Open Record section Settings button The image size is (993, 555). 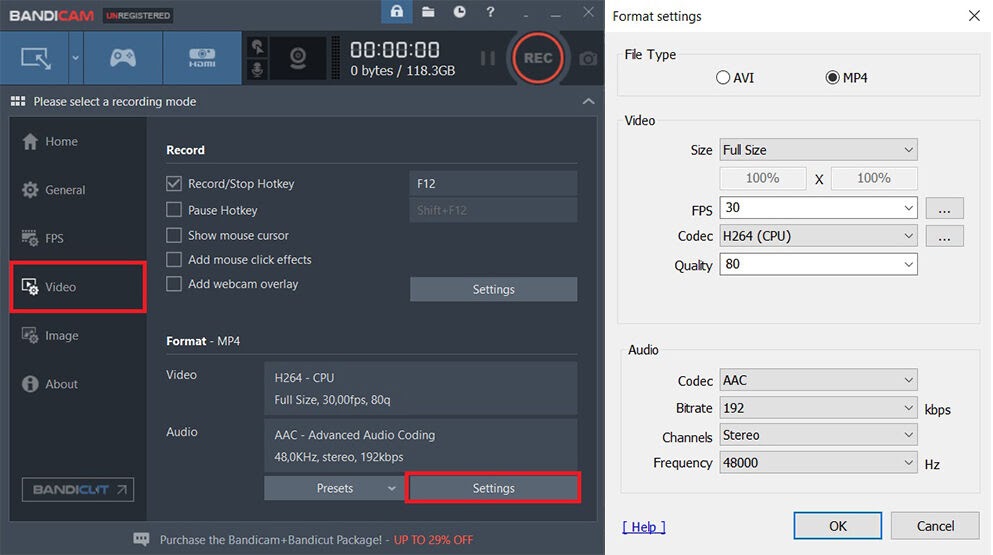point(493,289)
